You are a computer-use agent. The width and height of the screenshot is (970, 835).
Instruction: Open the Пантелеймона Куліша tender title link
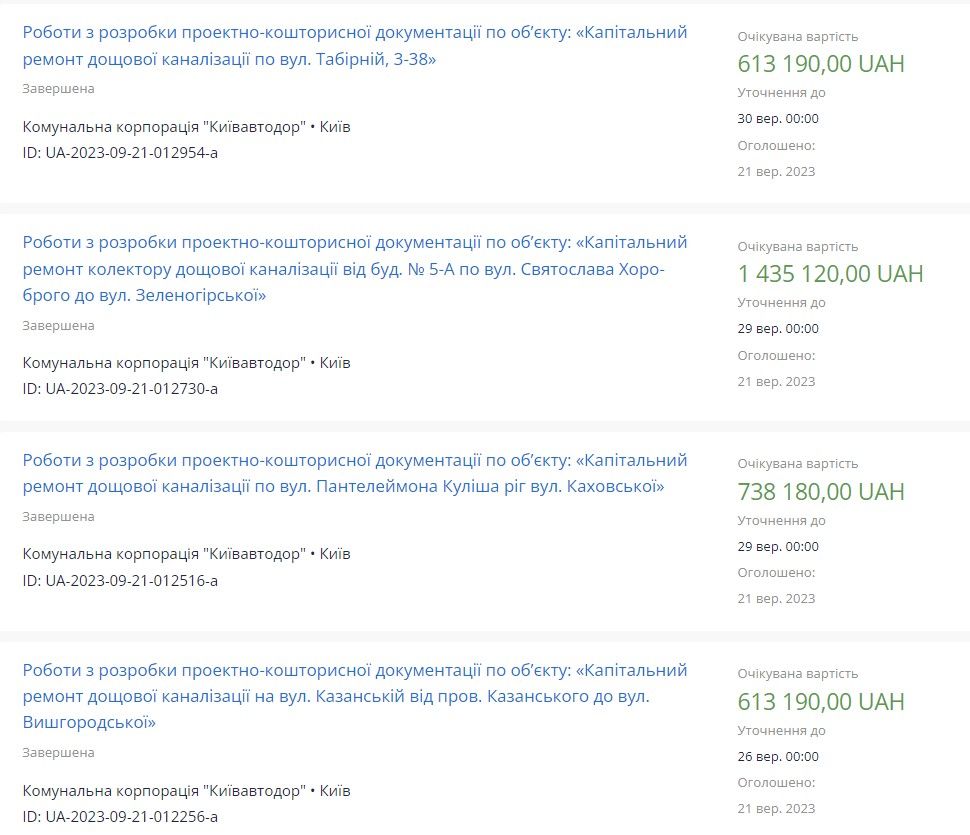(x=355, y=473)
